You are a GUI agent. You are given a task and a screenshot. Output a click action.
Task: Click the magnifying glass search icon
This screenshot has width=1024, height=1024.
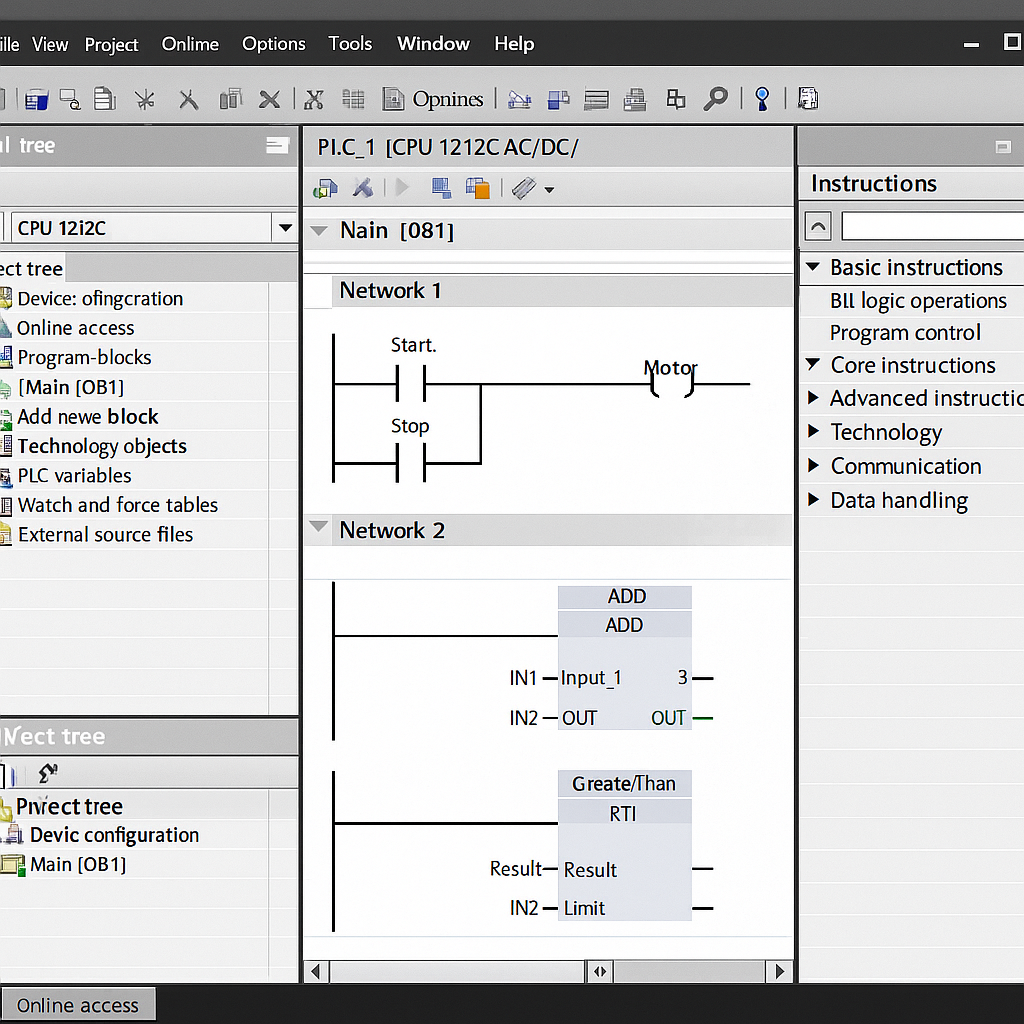coord(716,99)
